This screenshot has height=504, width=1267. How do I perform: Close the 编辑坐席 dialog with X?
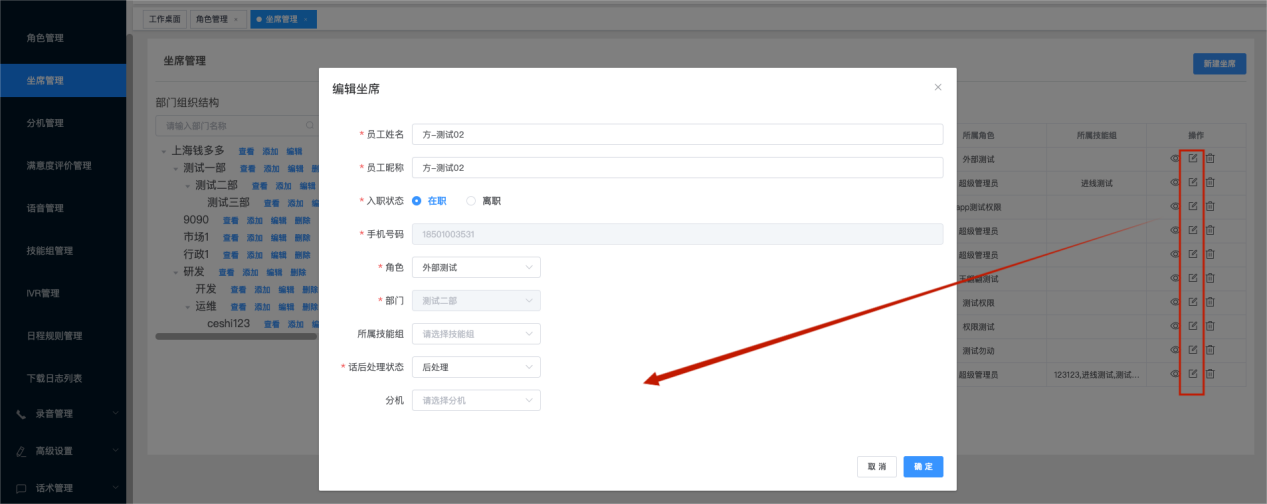(x=937, y=88)
